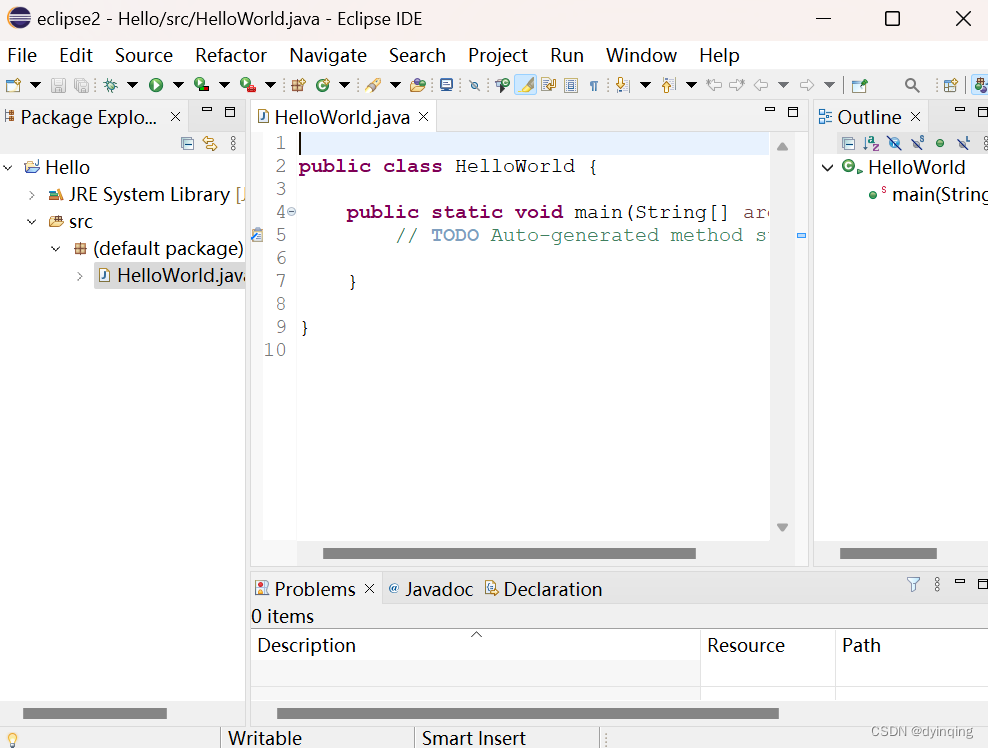Toggle Hide Non-Public Members green dot
The image size is (988, 748).
pos(939,144)
